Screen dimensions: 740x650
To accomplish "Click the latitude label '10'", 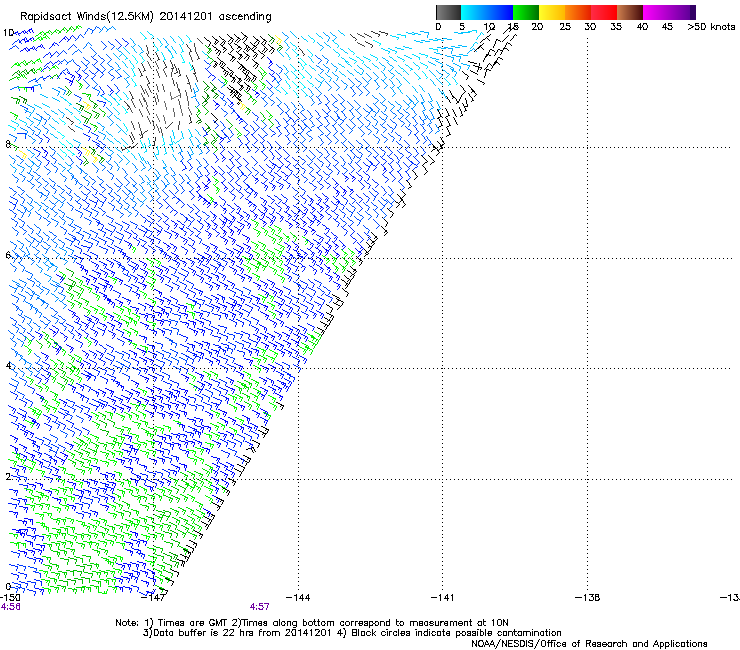I will click(x=8, y=33).
